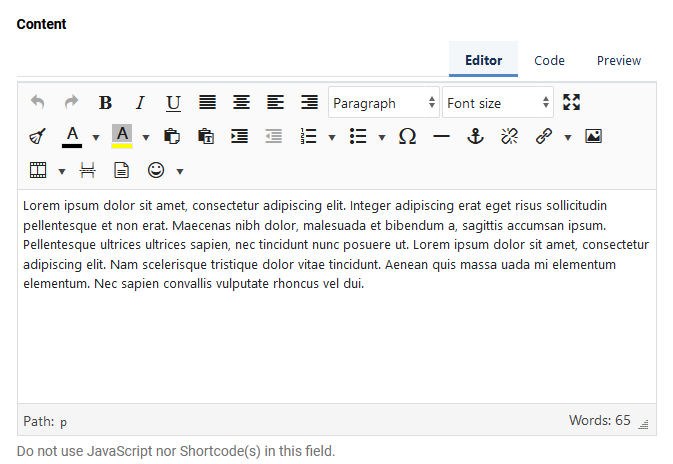Click the fullscreen expand icon

571,102
